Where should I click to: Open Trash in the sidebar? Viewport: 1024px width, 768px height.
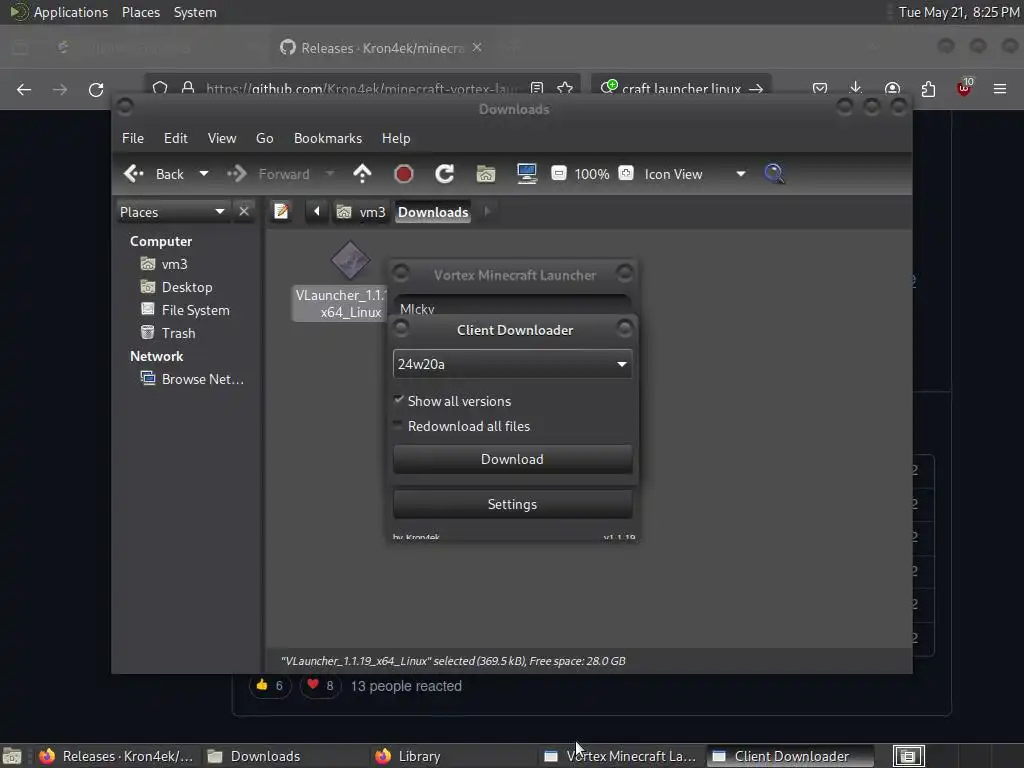click(168, 333)
